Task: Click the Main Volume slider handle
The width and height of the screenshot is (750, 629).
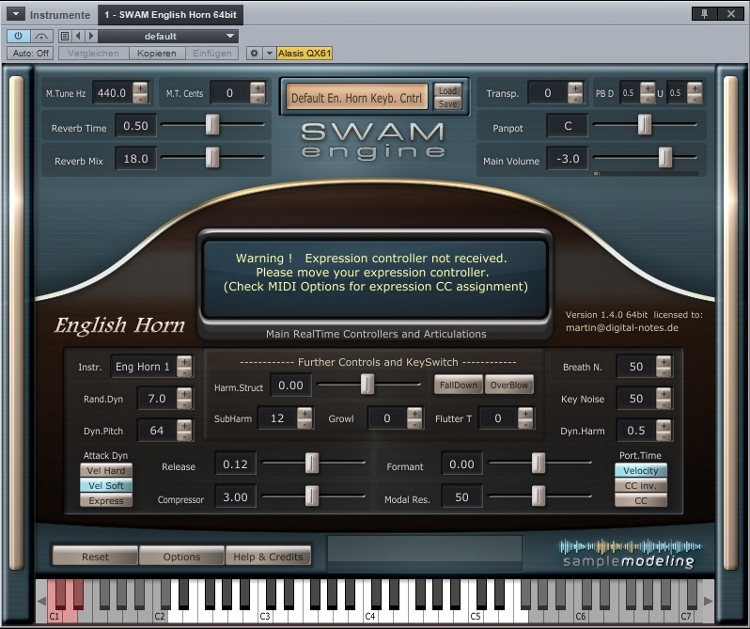Action: click(665, 157)
